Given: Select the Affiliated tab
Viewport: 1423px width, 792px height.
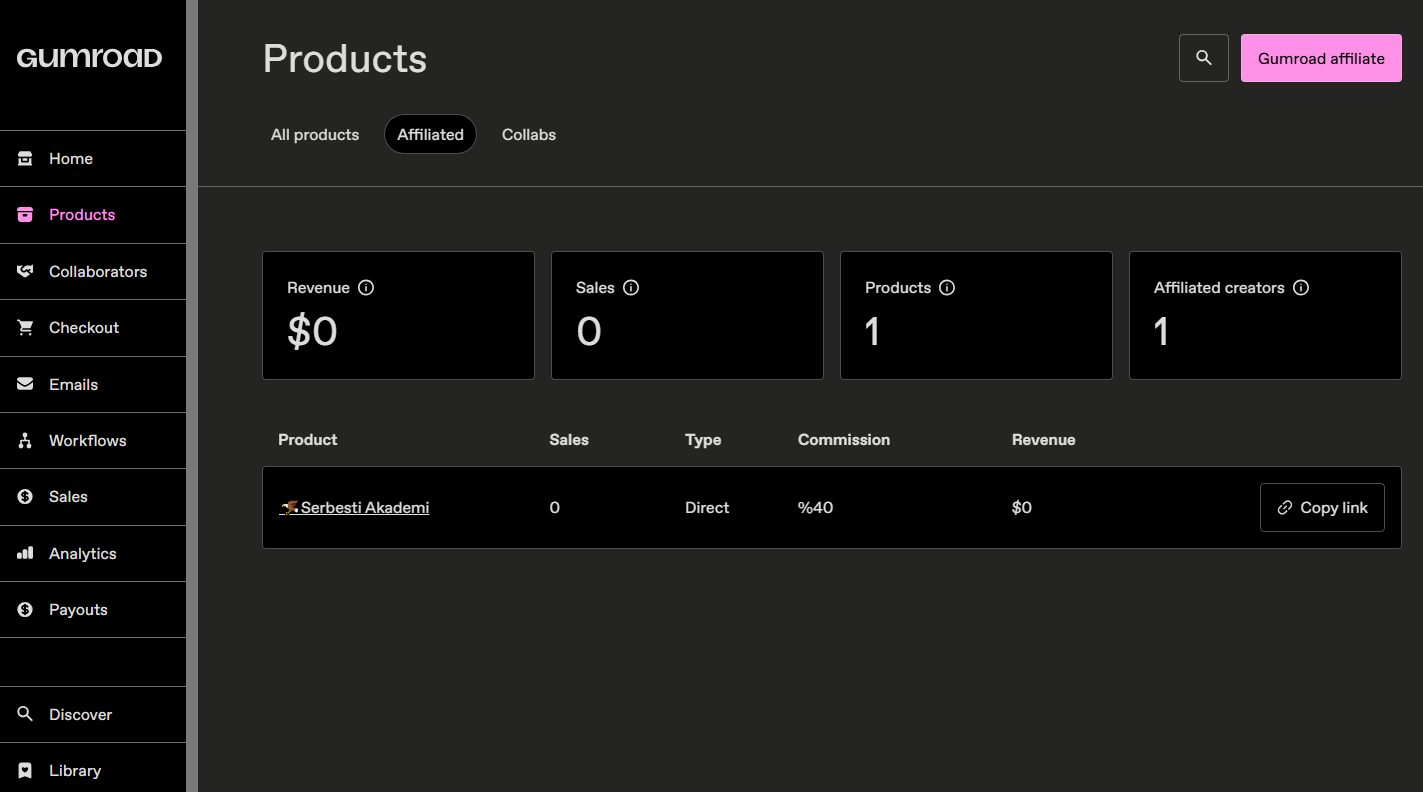Looking at the screenshot, I should click(430, 134).
